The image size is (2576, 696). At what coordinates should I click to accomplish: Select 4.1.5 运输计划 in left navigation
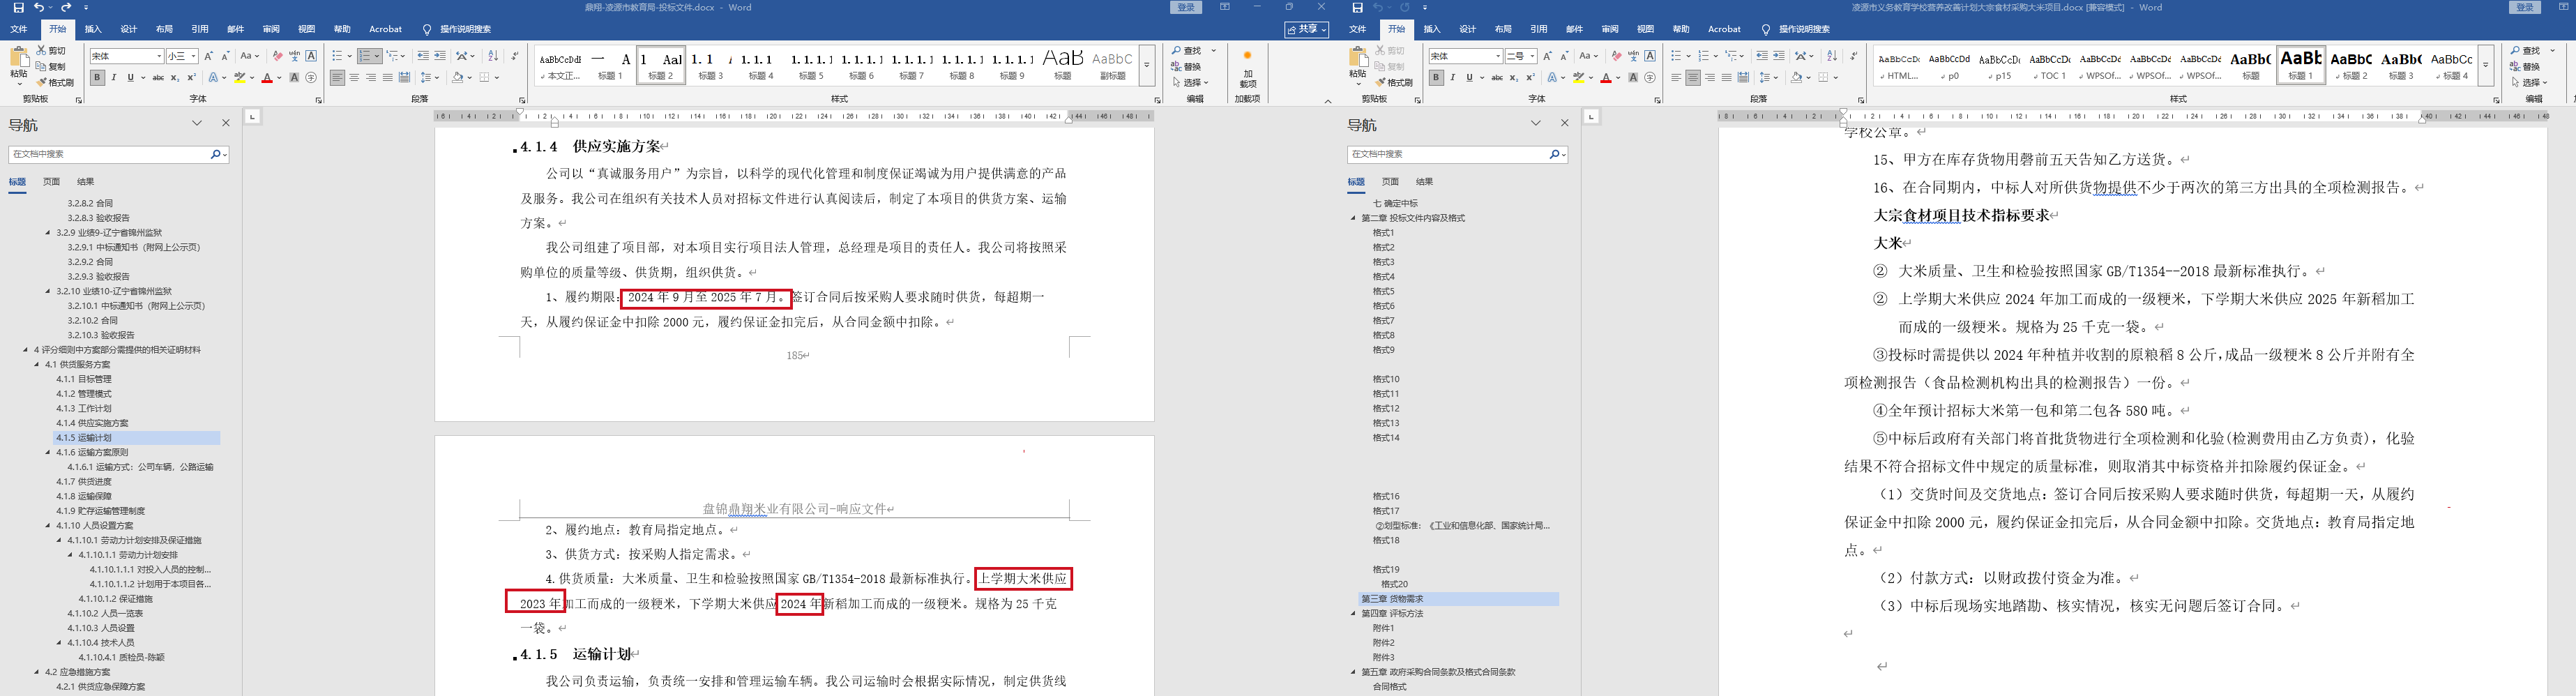click(x=137, y=437)
